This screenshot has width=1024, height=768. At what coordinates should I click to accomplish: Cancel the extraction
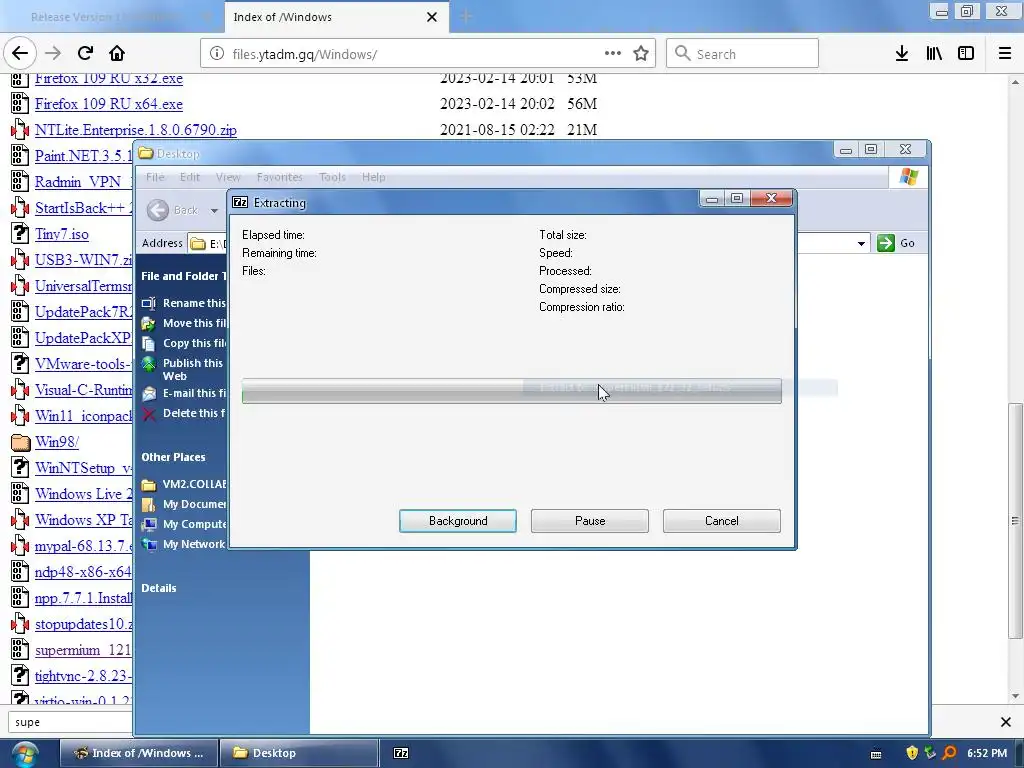[722, 521]
